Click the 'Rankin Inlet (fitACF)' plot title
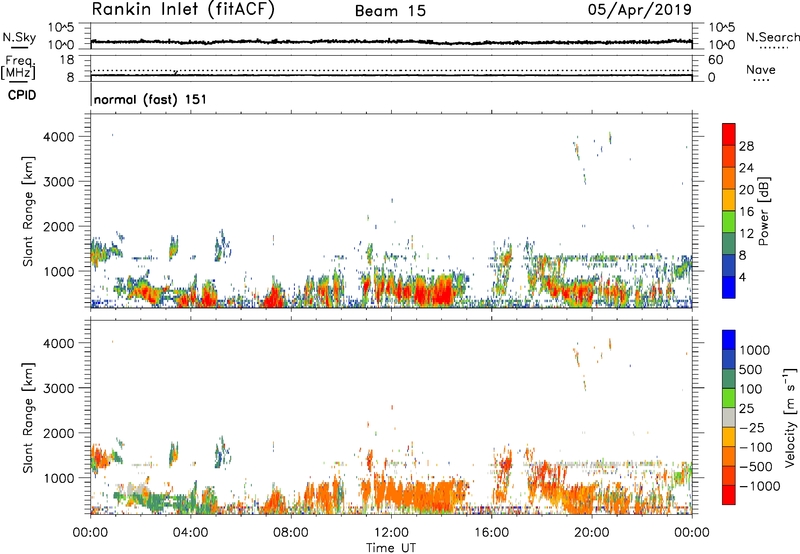 click(183, 10)
